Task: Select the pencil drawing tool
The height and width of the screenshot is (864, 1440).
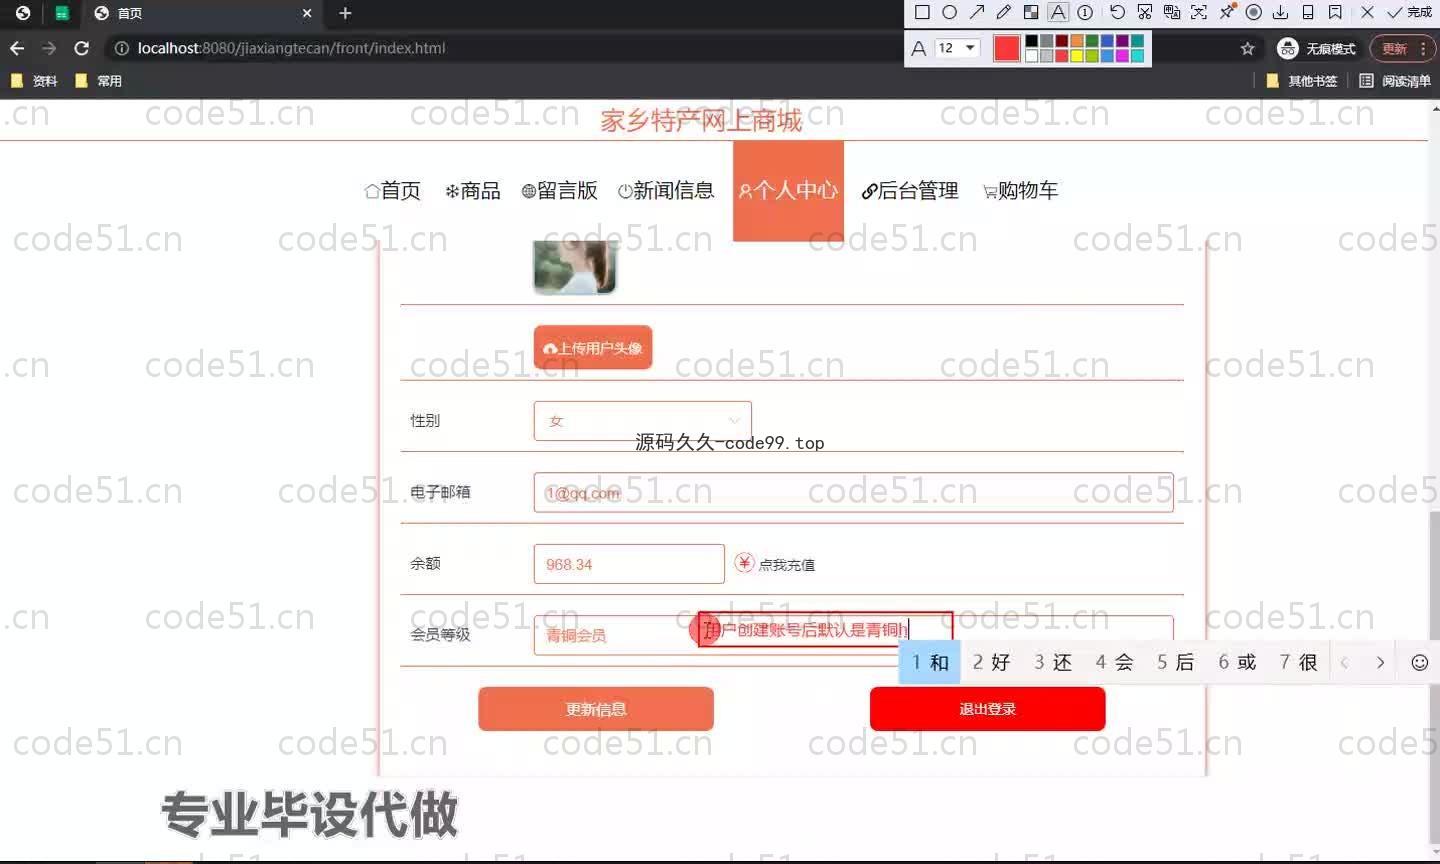Action: pos(1004,13)
